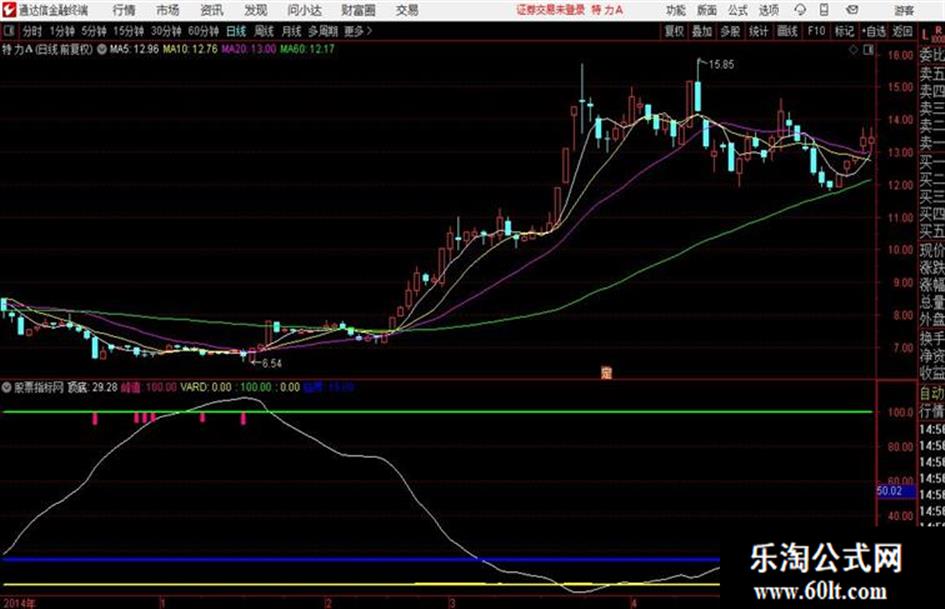
Task: Open the 选项 menu
Action: click(768, 10)
